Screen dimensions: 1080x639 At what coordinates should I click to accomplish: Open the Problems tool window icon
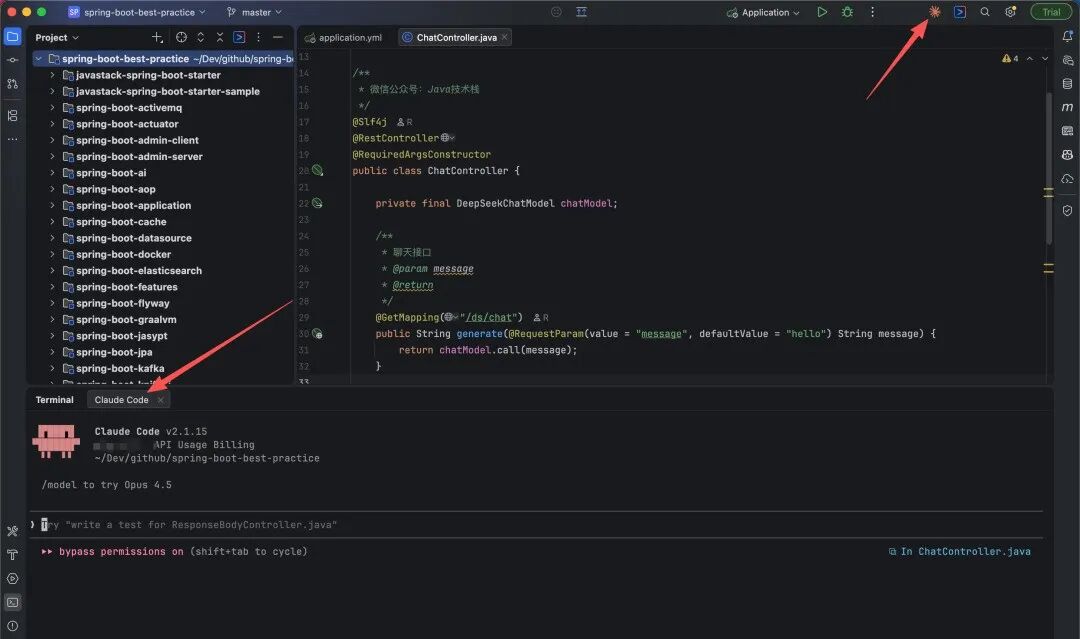pyautogui.click(x=12, y=626)
